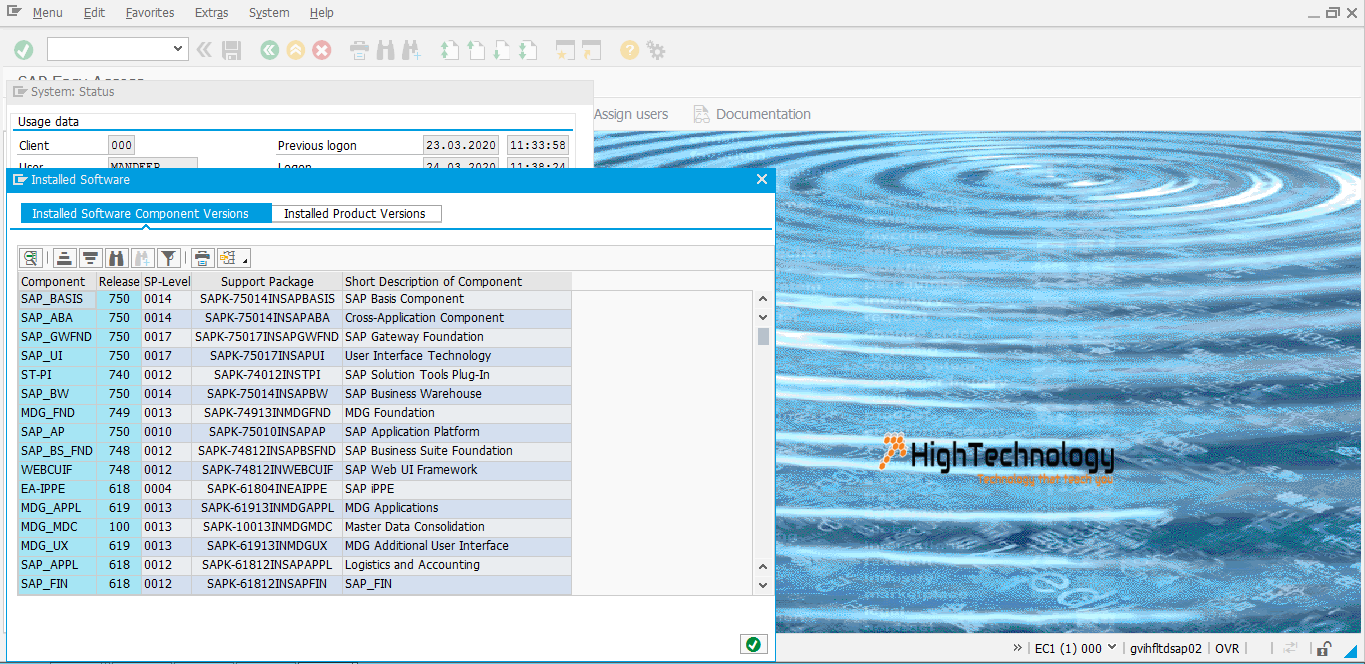
Task: Click the red Cancel icon
Action: [321, 50]
